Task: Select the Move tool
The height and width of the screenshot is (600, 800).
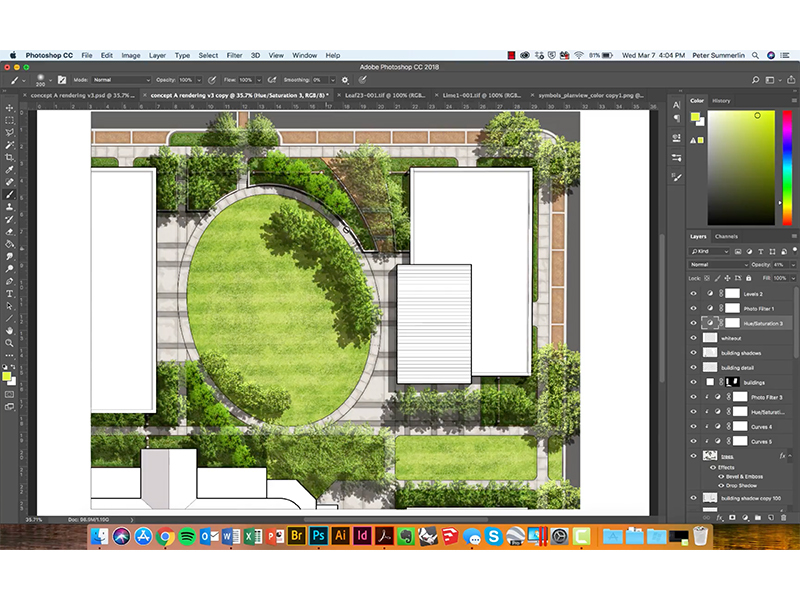Action: [9, 108]
